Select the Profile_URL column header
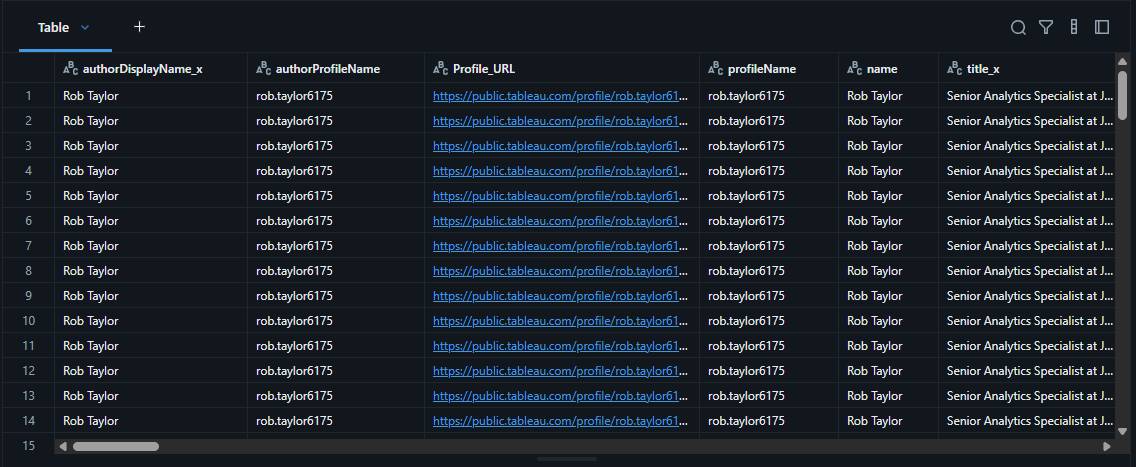The width and height of the screenshot is (1136, 467). pyautogui.click(x=562, y=69)
